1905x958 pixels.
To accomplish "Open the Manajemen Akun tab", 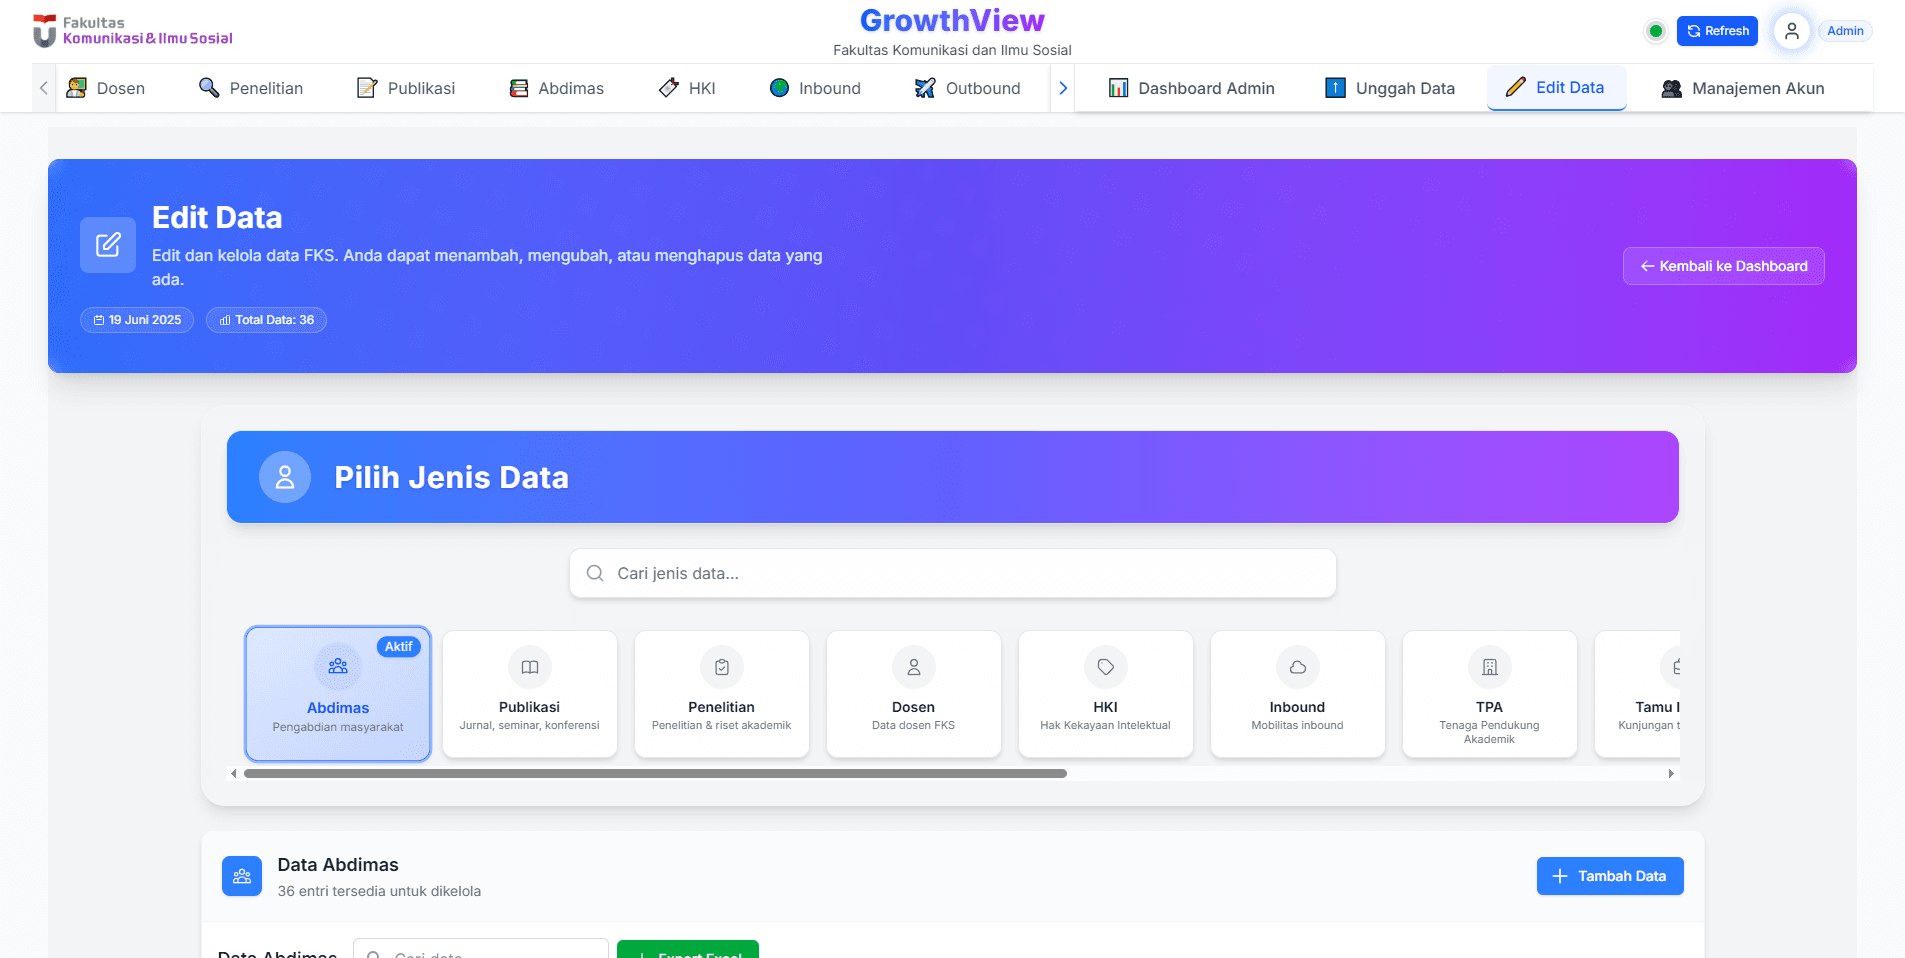I will 1743,88.
